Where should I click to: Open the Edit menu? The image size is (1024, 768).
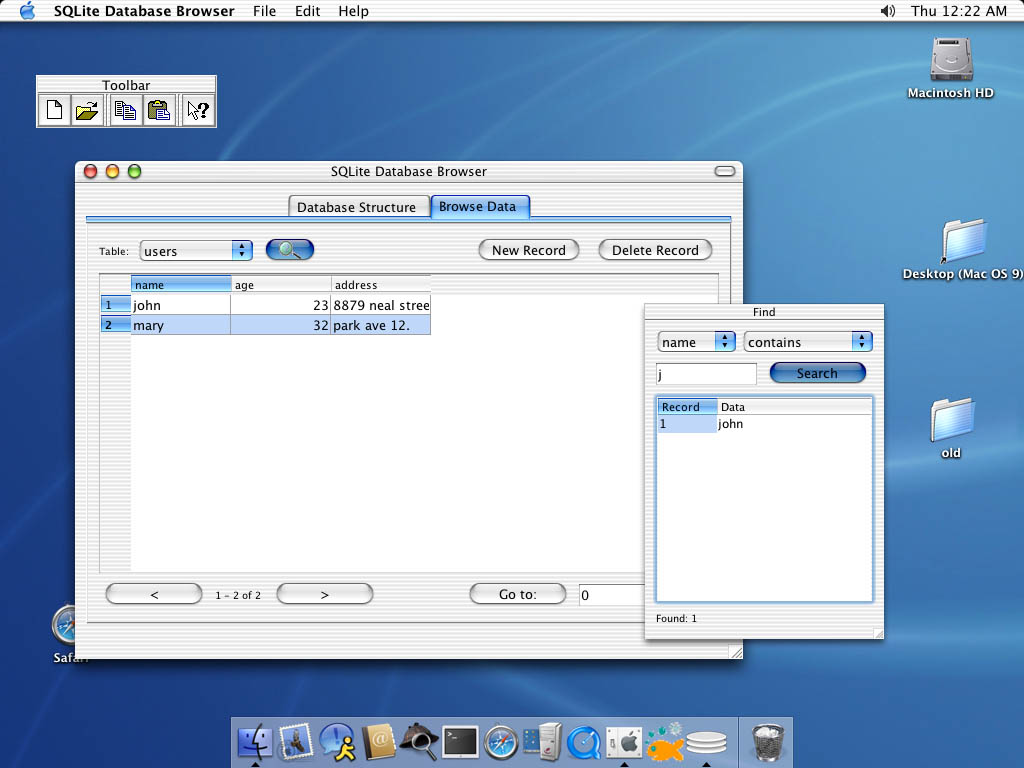point(307,11)
